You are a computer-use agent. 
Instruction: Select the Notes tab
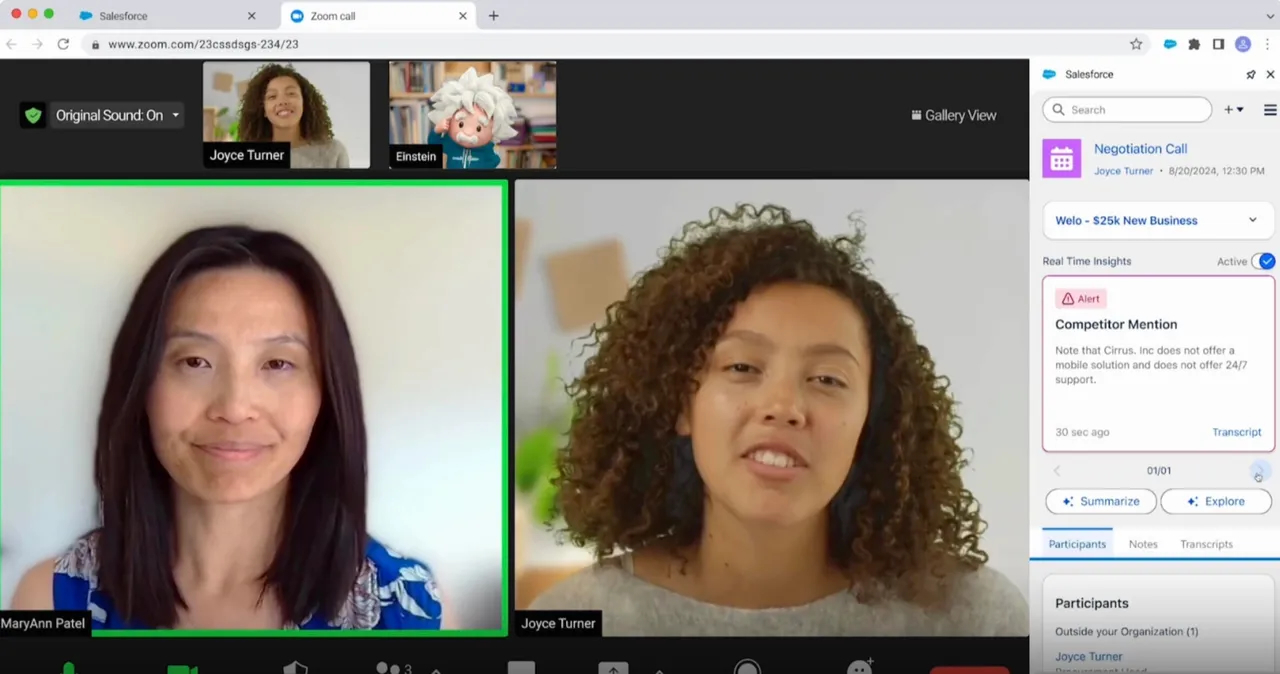pos(1143,544)
